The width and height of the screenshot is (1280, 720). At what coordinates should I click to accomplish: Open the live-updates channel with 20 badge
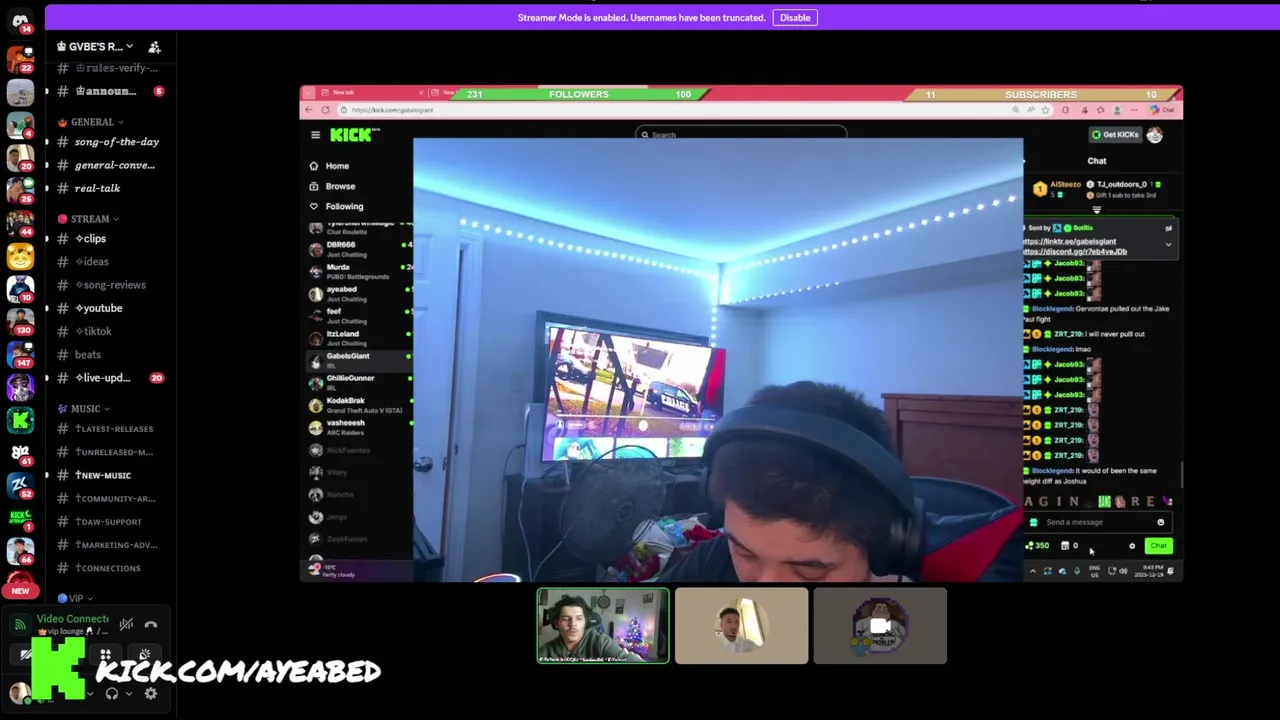click(108, 378)
